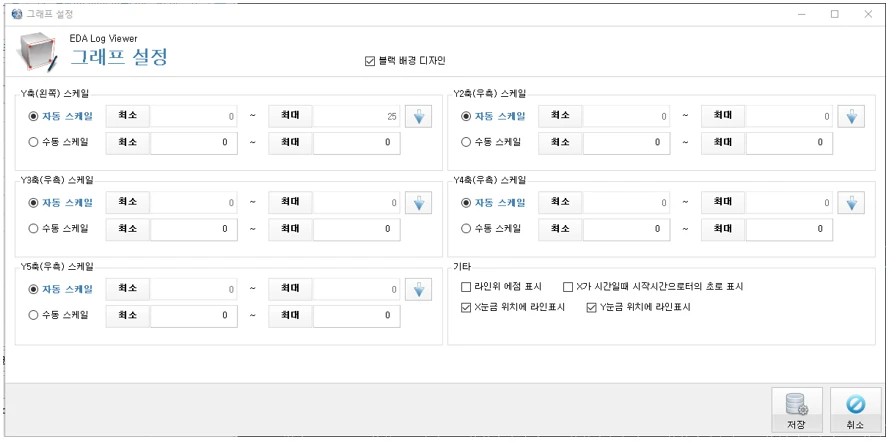Click the blue down-arrow in Y2축(우측) 스케일
This screenshot has width=890, height=442.
point(851,116)
